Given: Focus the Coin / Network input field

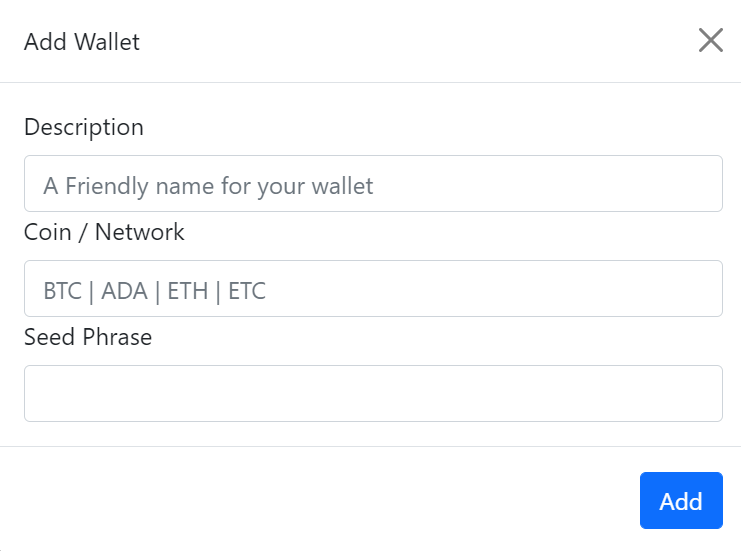Looking at the screenshot, I should 373,289.
